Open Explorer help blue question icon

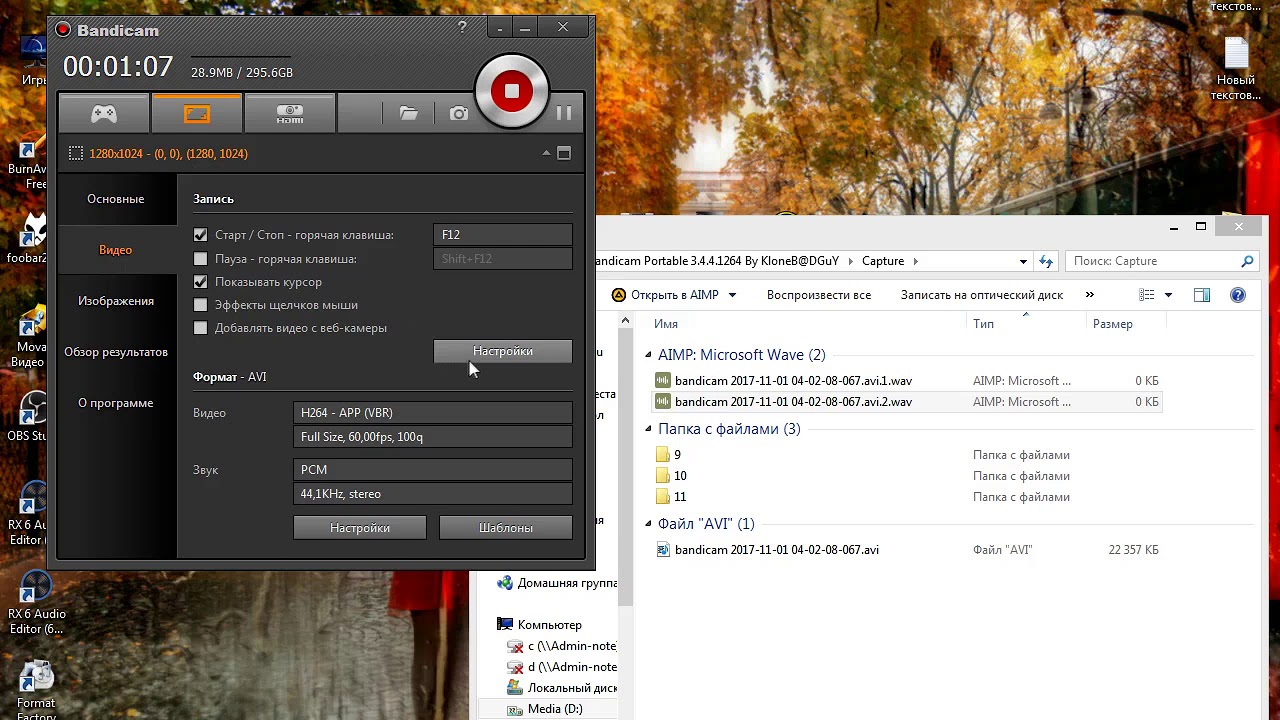coord(1238,295)
